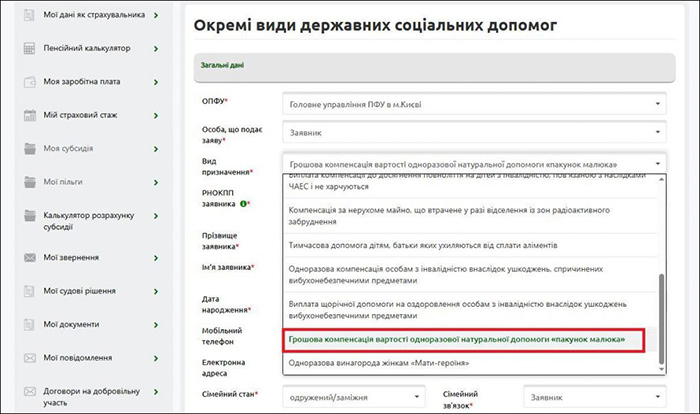Screen dimensions: 700x414
Task: Click the dropdown list scroll down arrow
Action: (661, 369)
